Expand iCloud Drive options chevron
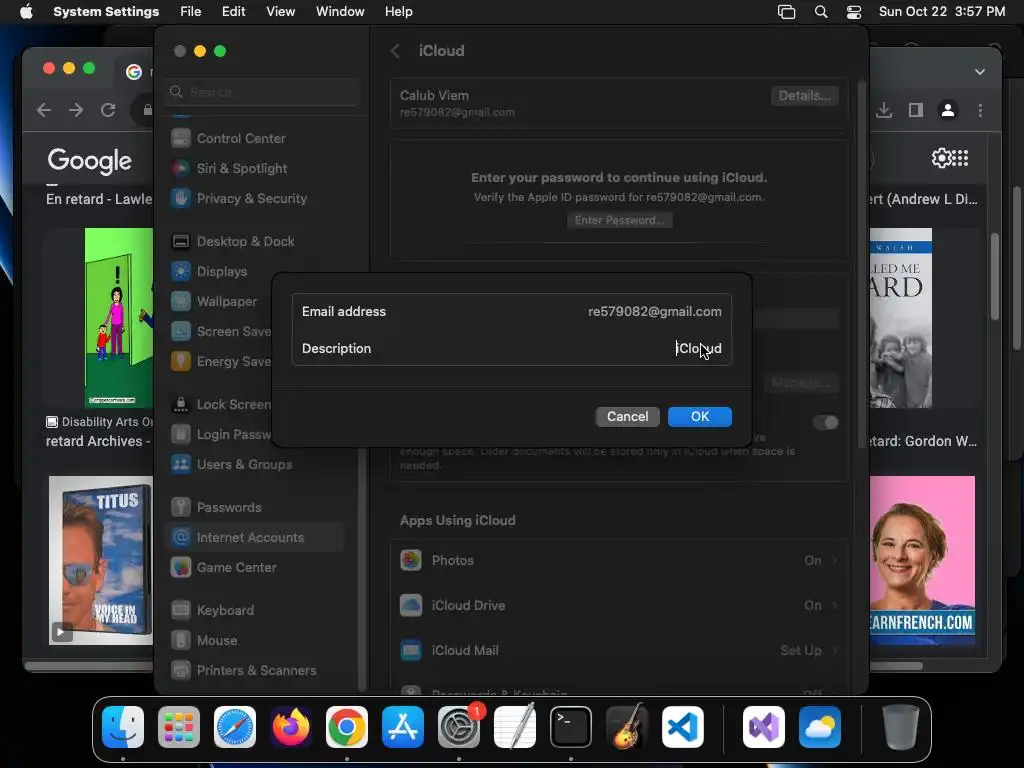 pyautogui.click(x=835, y=605)
